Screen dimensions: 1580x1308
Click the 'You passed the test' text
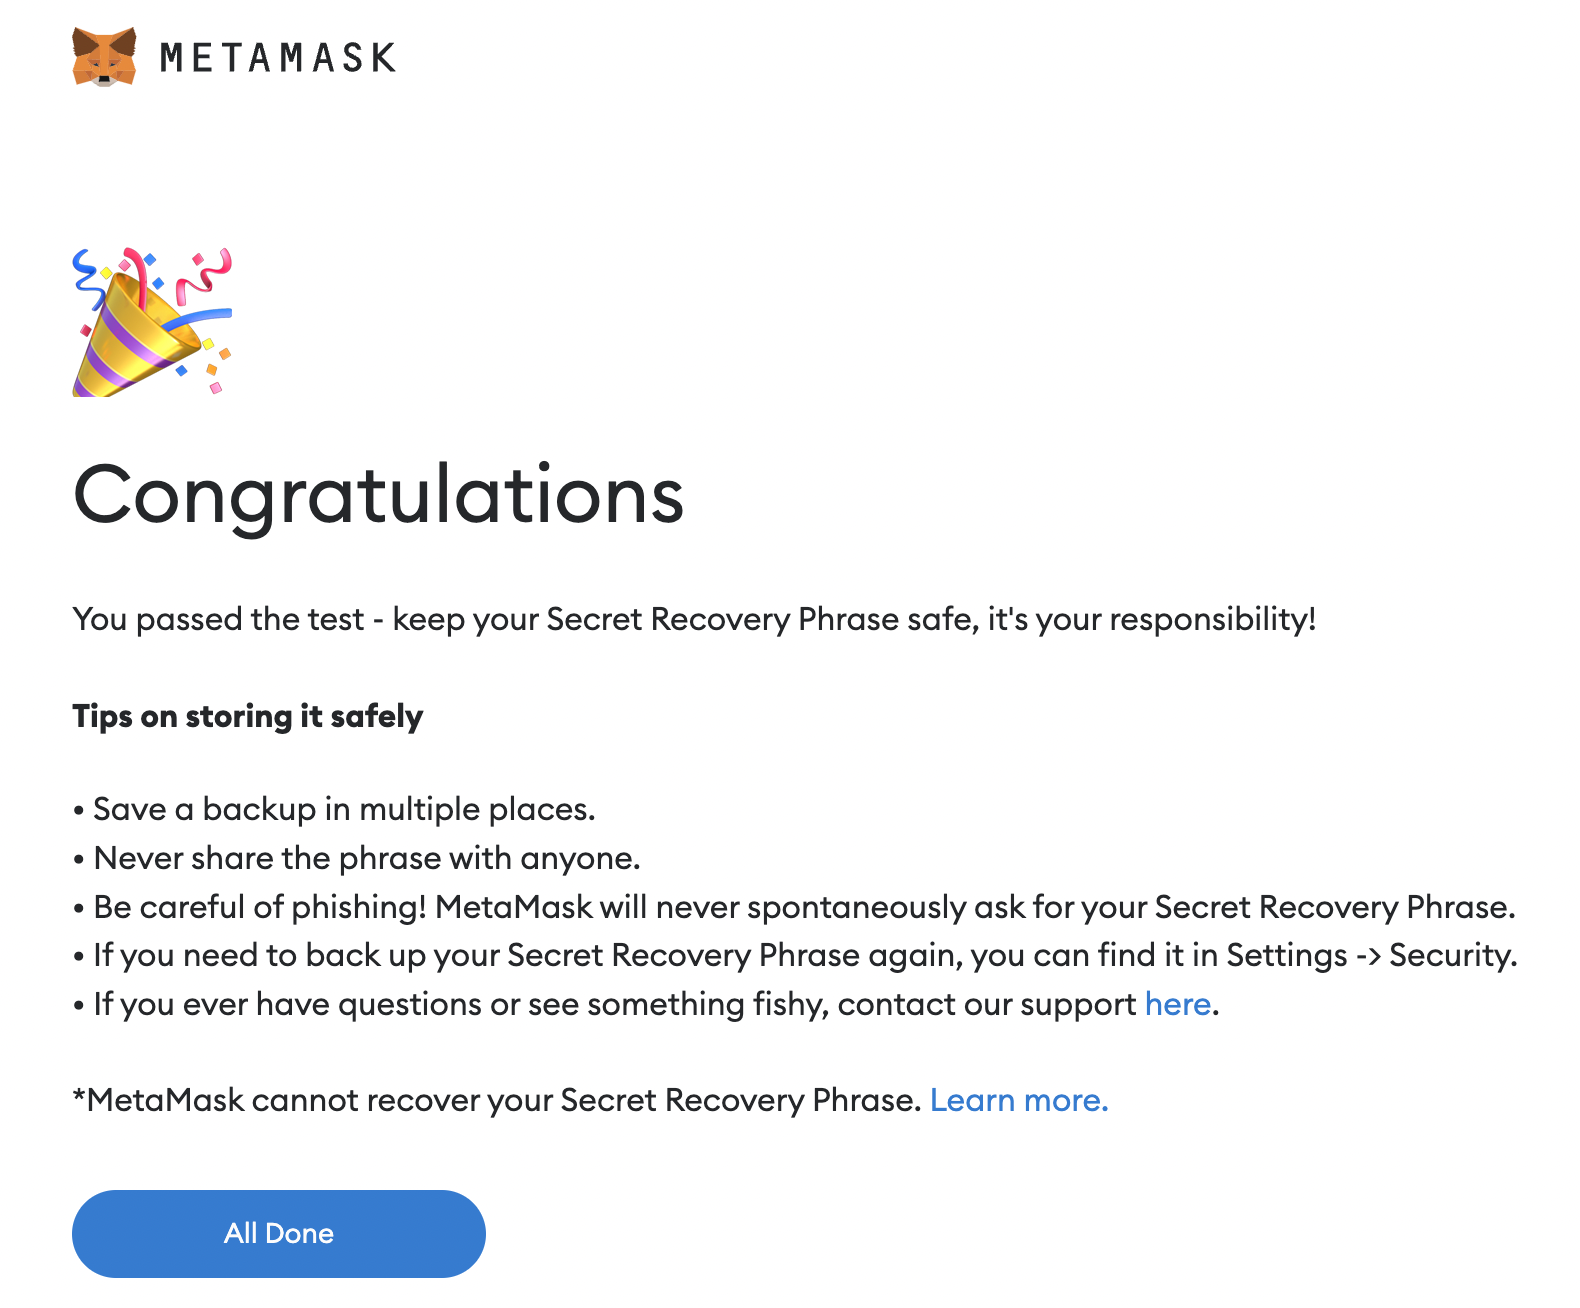[x=218, y=619]
